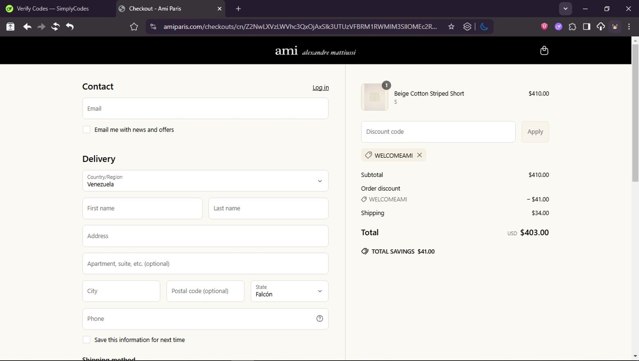Click the Apartment, suite, etc. field

click(205, 264)
